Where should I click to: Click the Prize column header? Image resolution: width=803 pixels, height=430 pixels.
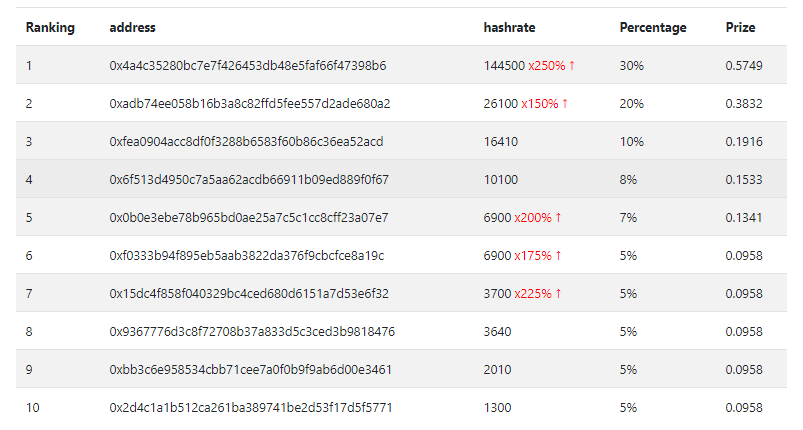[740, 28]
